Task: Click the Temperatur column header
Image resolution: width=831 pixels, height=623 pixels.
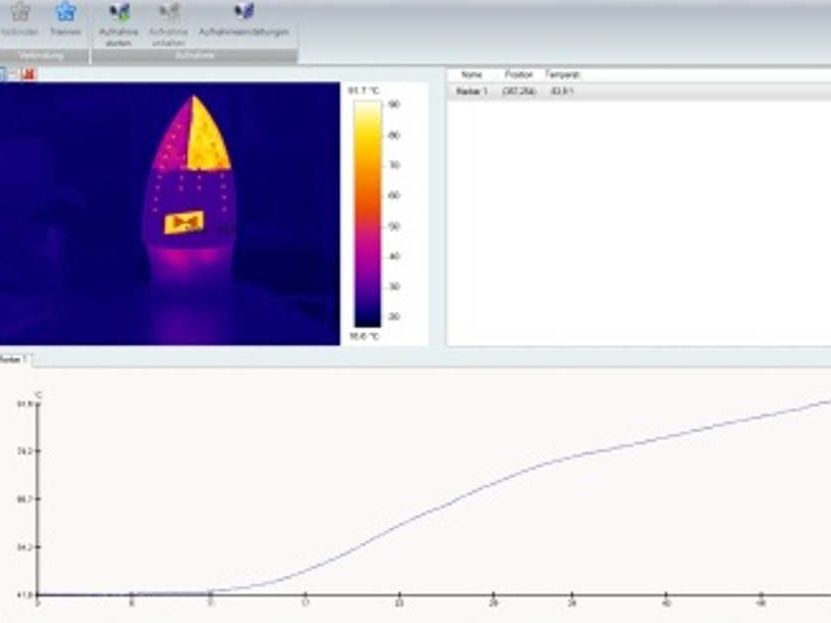Action: pos(562,75)
